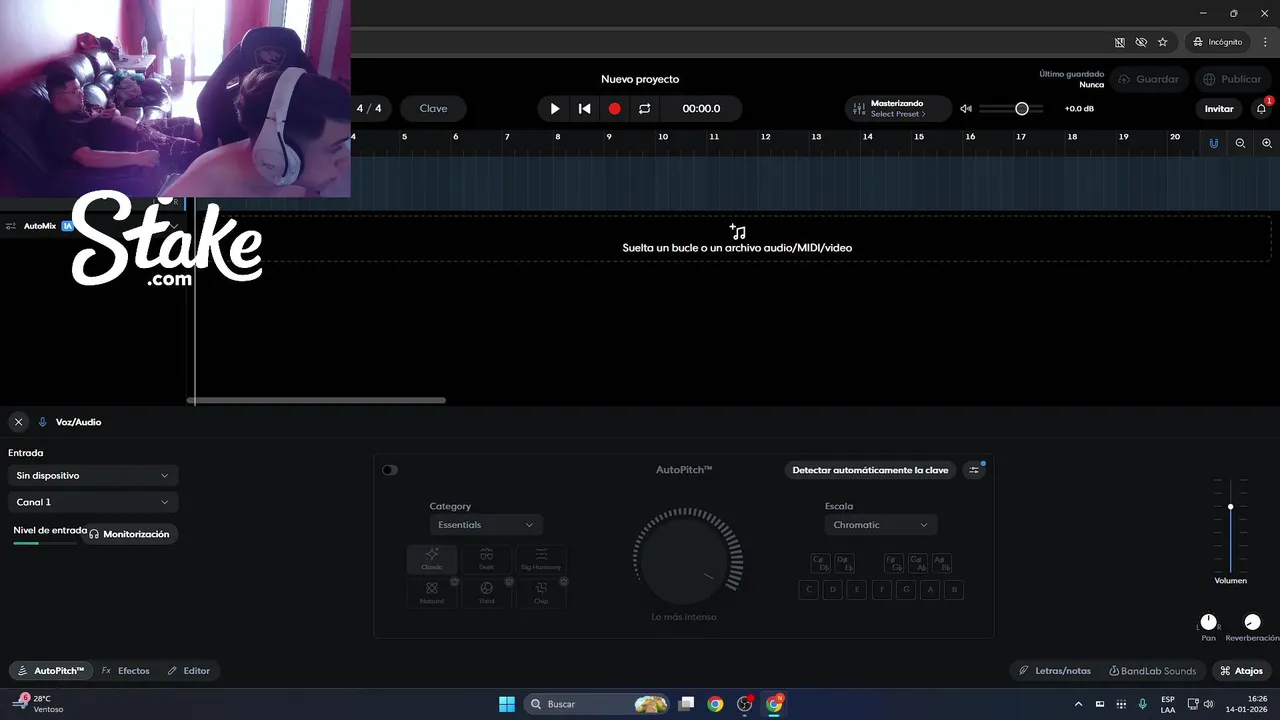
Task: Close the Voz/Audio panel
Action: point(18,422)
